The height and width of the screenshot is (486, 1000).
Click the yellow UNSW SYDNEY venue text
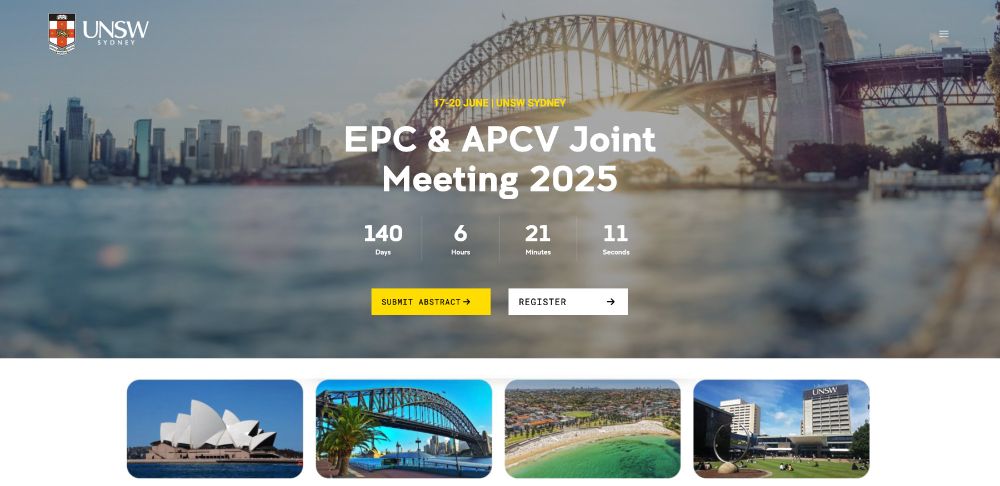(x=531, y=103)
